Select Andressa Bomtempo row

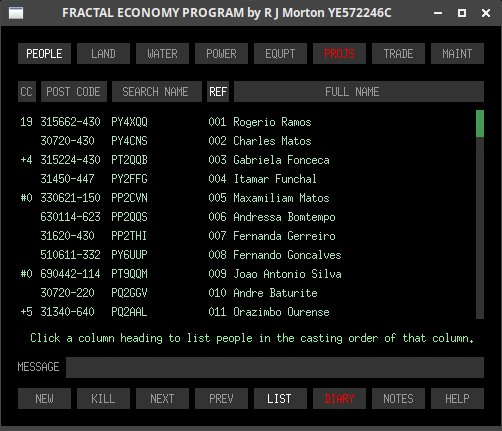click(x=284, y=217)
